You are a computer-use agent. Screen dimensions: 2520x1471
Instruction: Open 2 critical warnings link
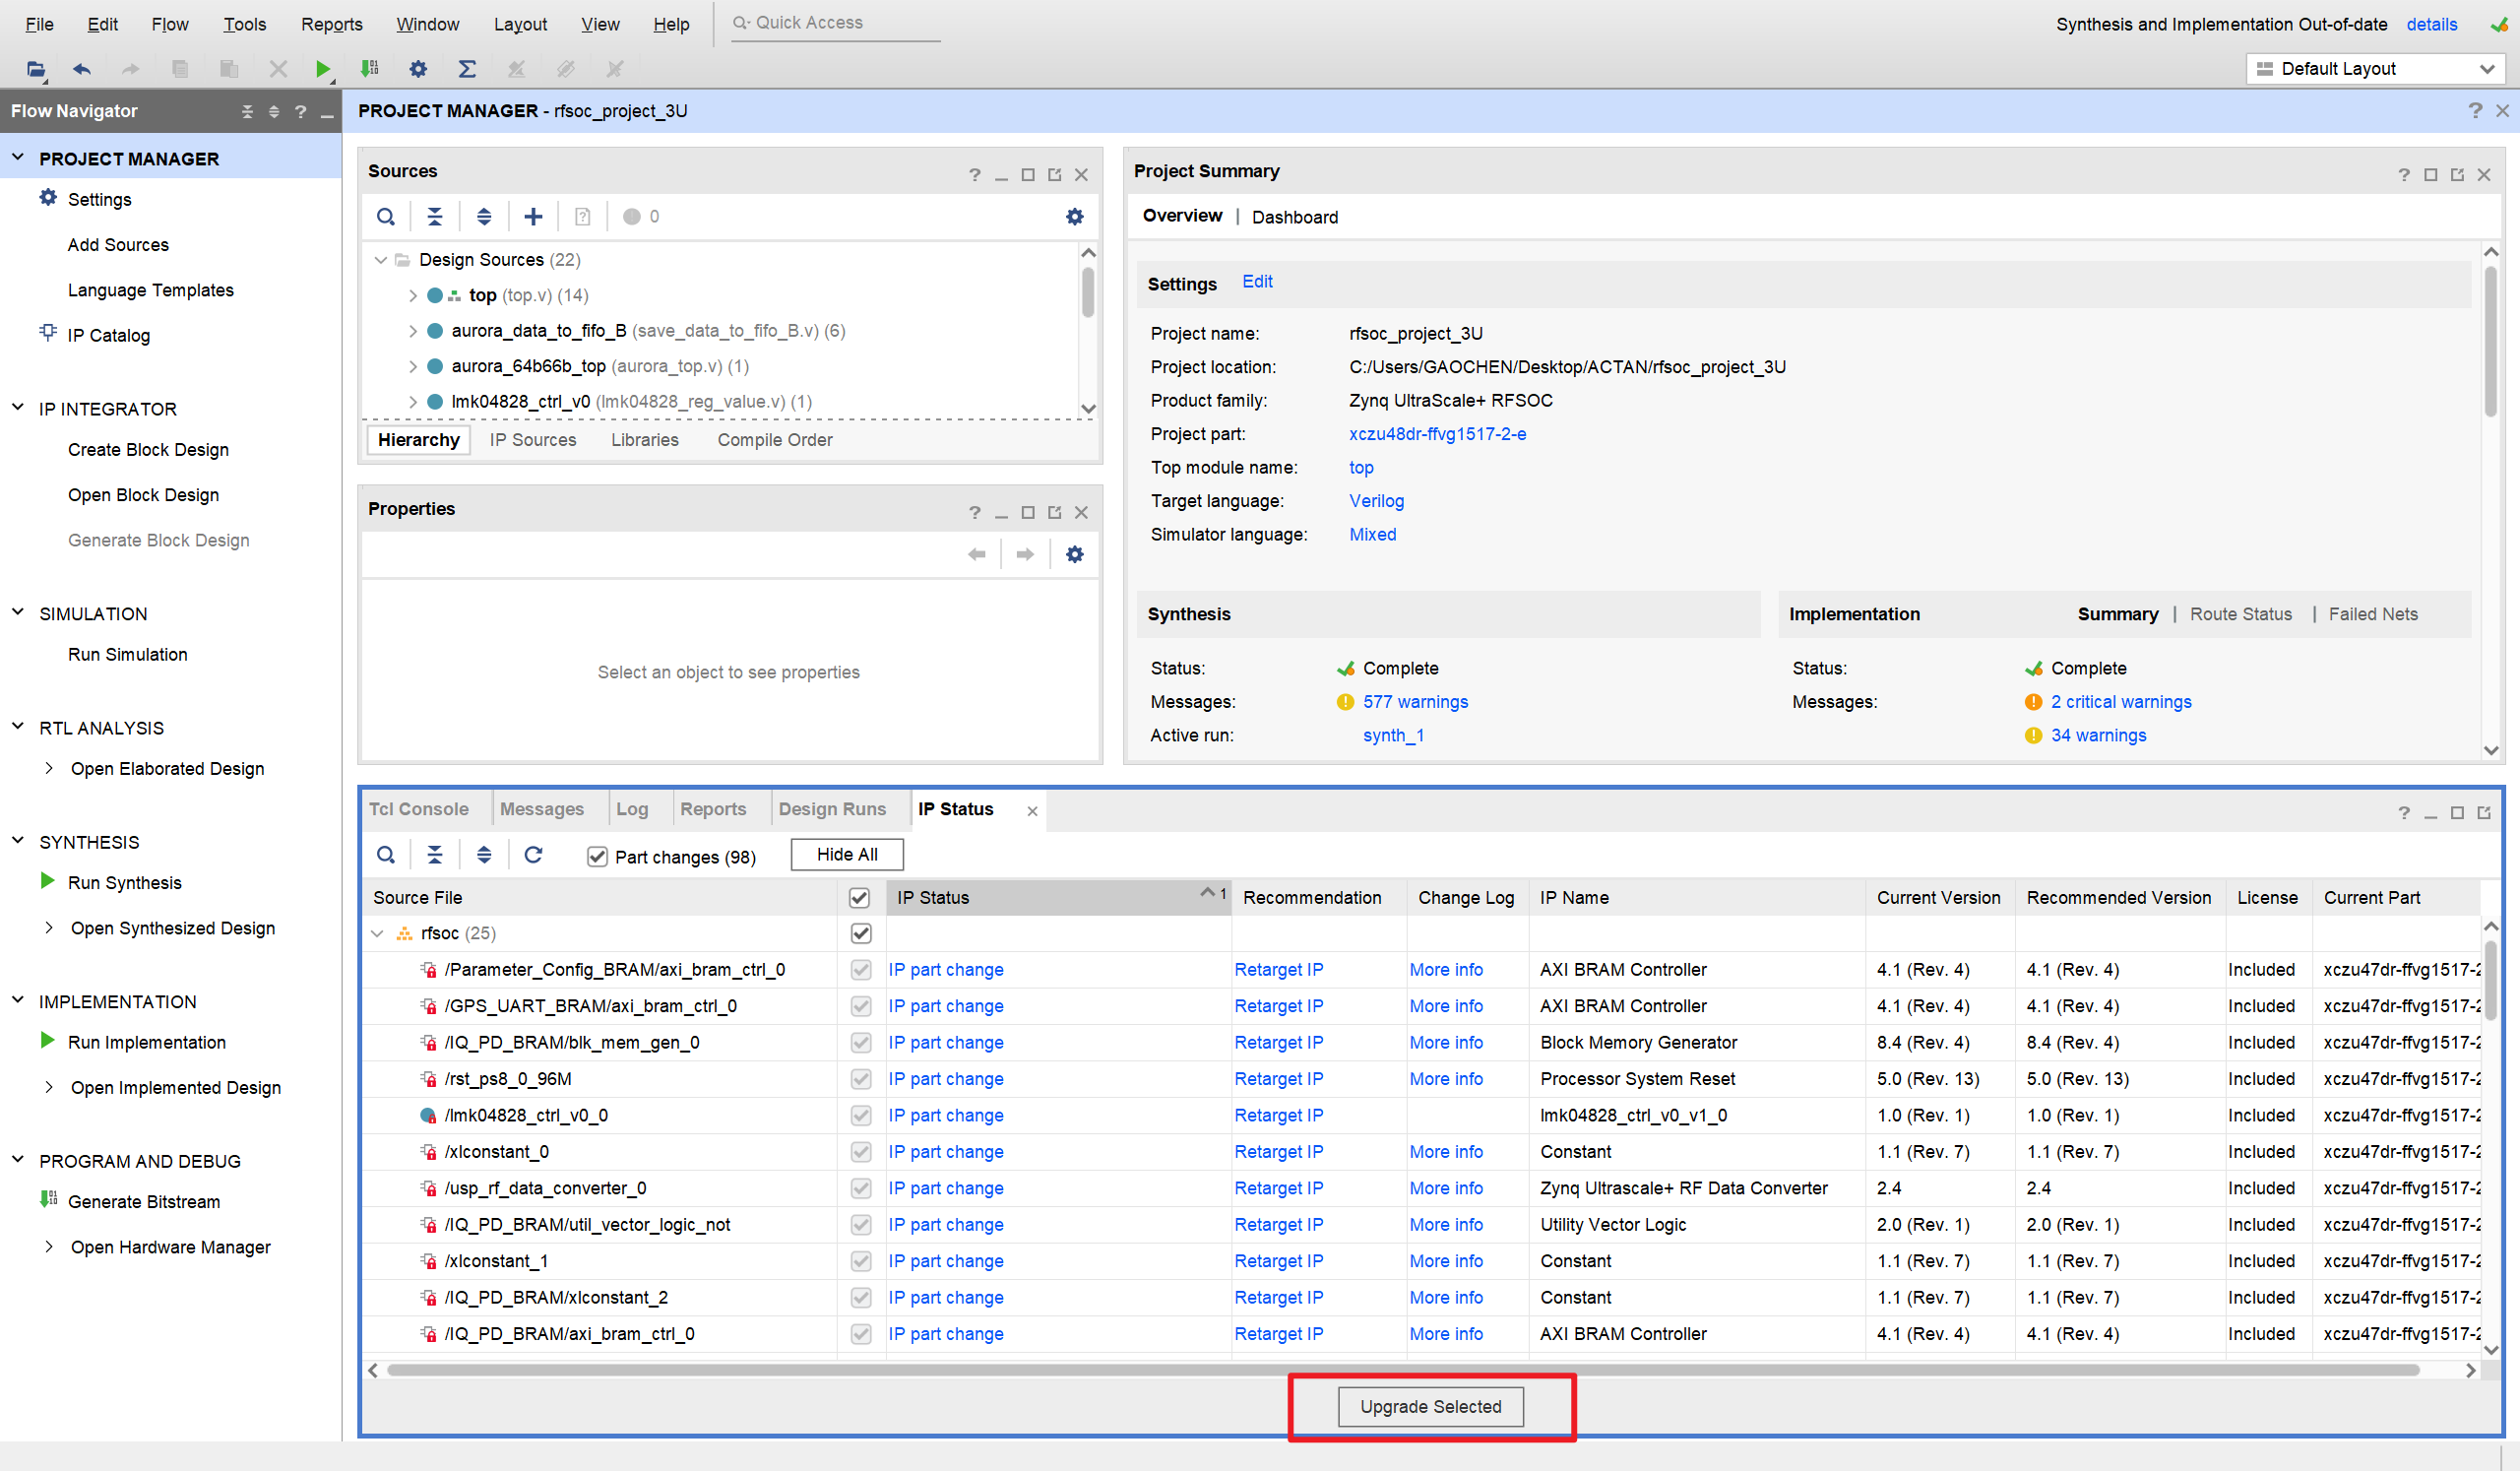[x=2121, y=702]
